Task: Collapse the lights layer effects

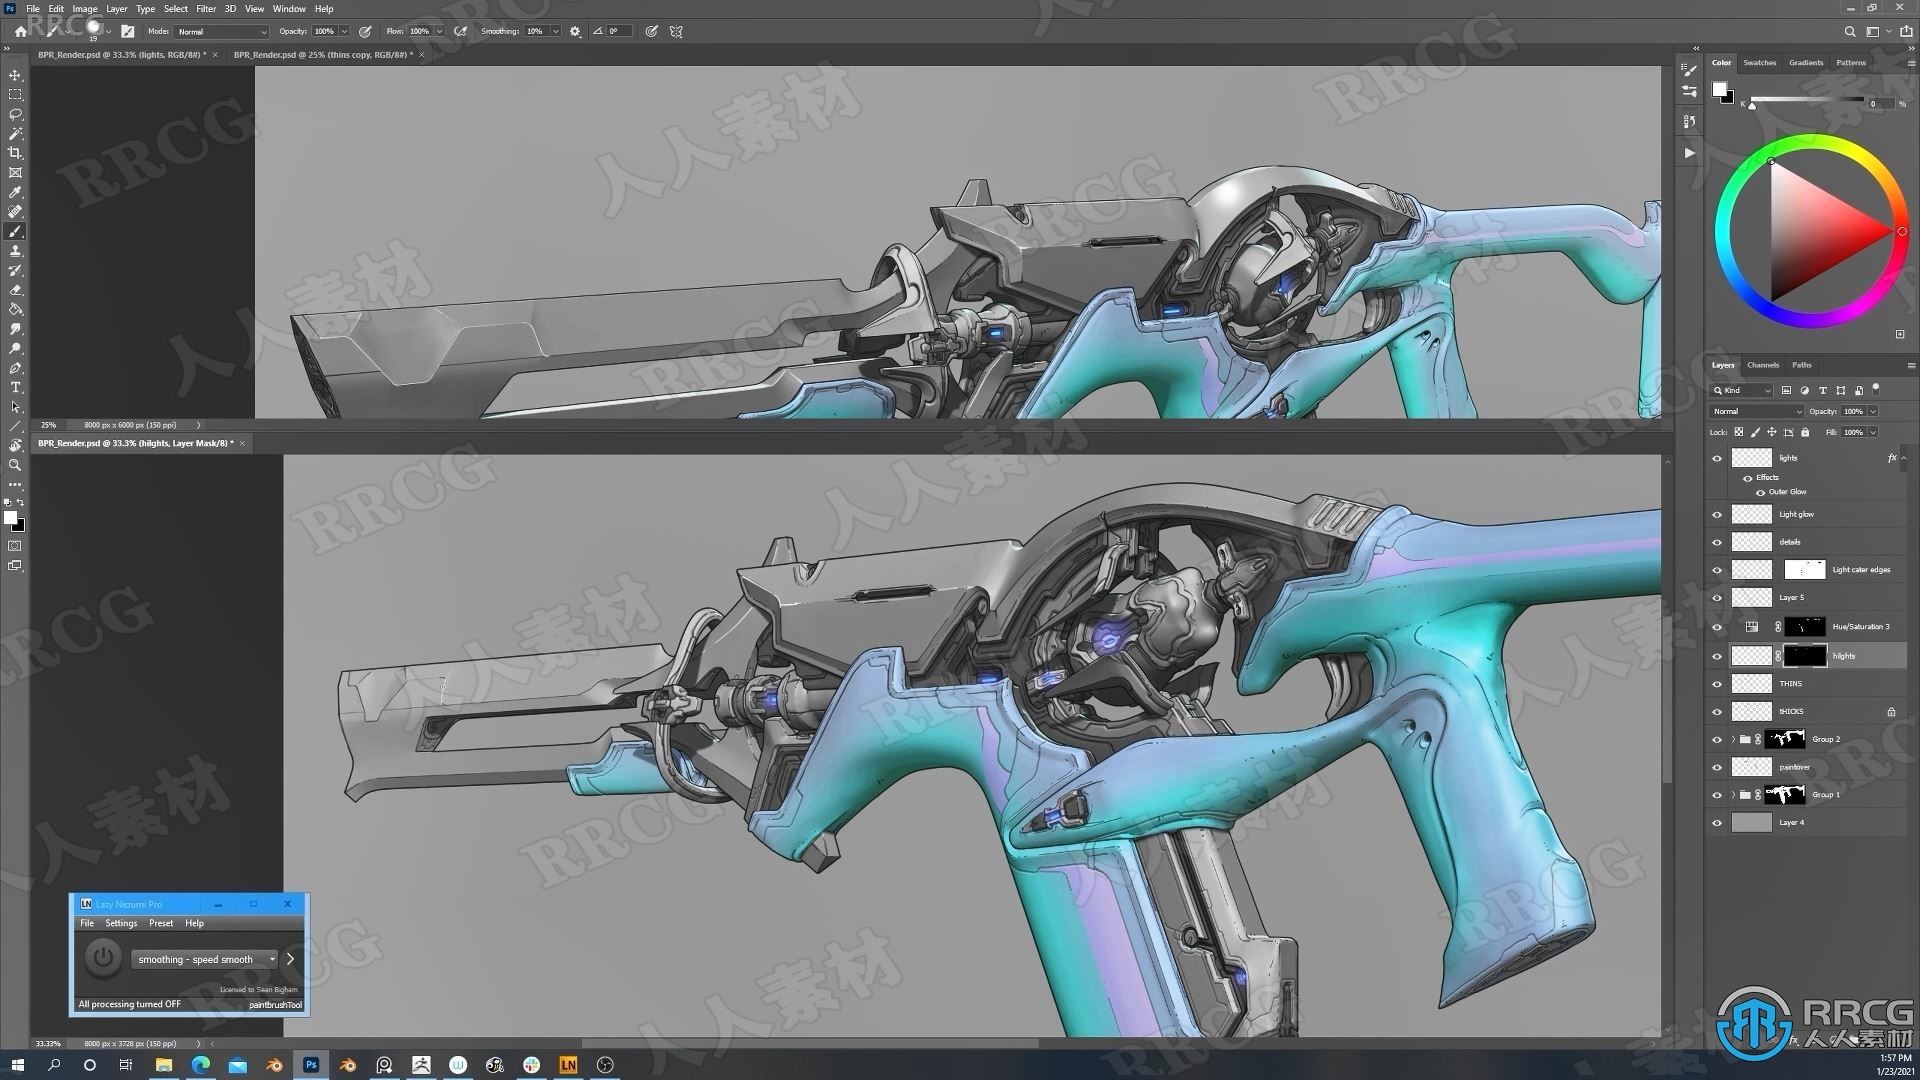Action: (x=1904, y=458)
